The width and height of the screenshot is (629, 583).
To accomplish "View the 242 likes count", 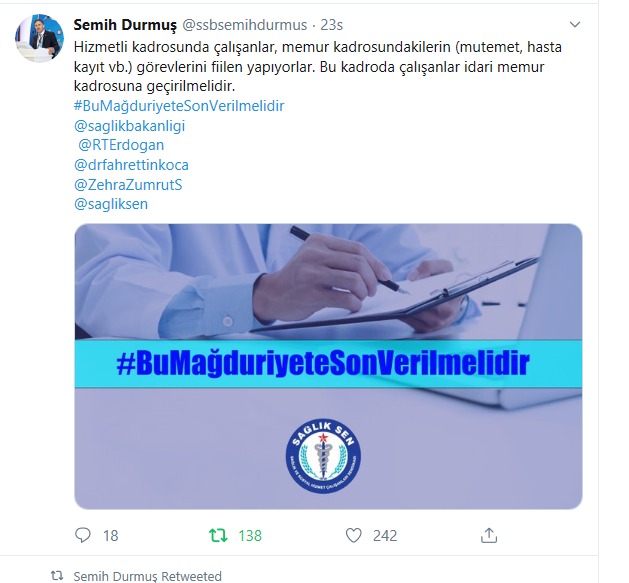I will 385,536.
